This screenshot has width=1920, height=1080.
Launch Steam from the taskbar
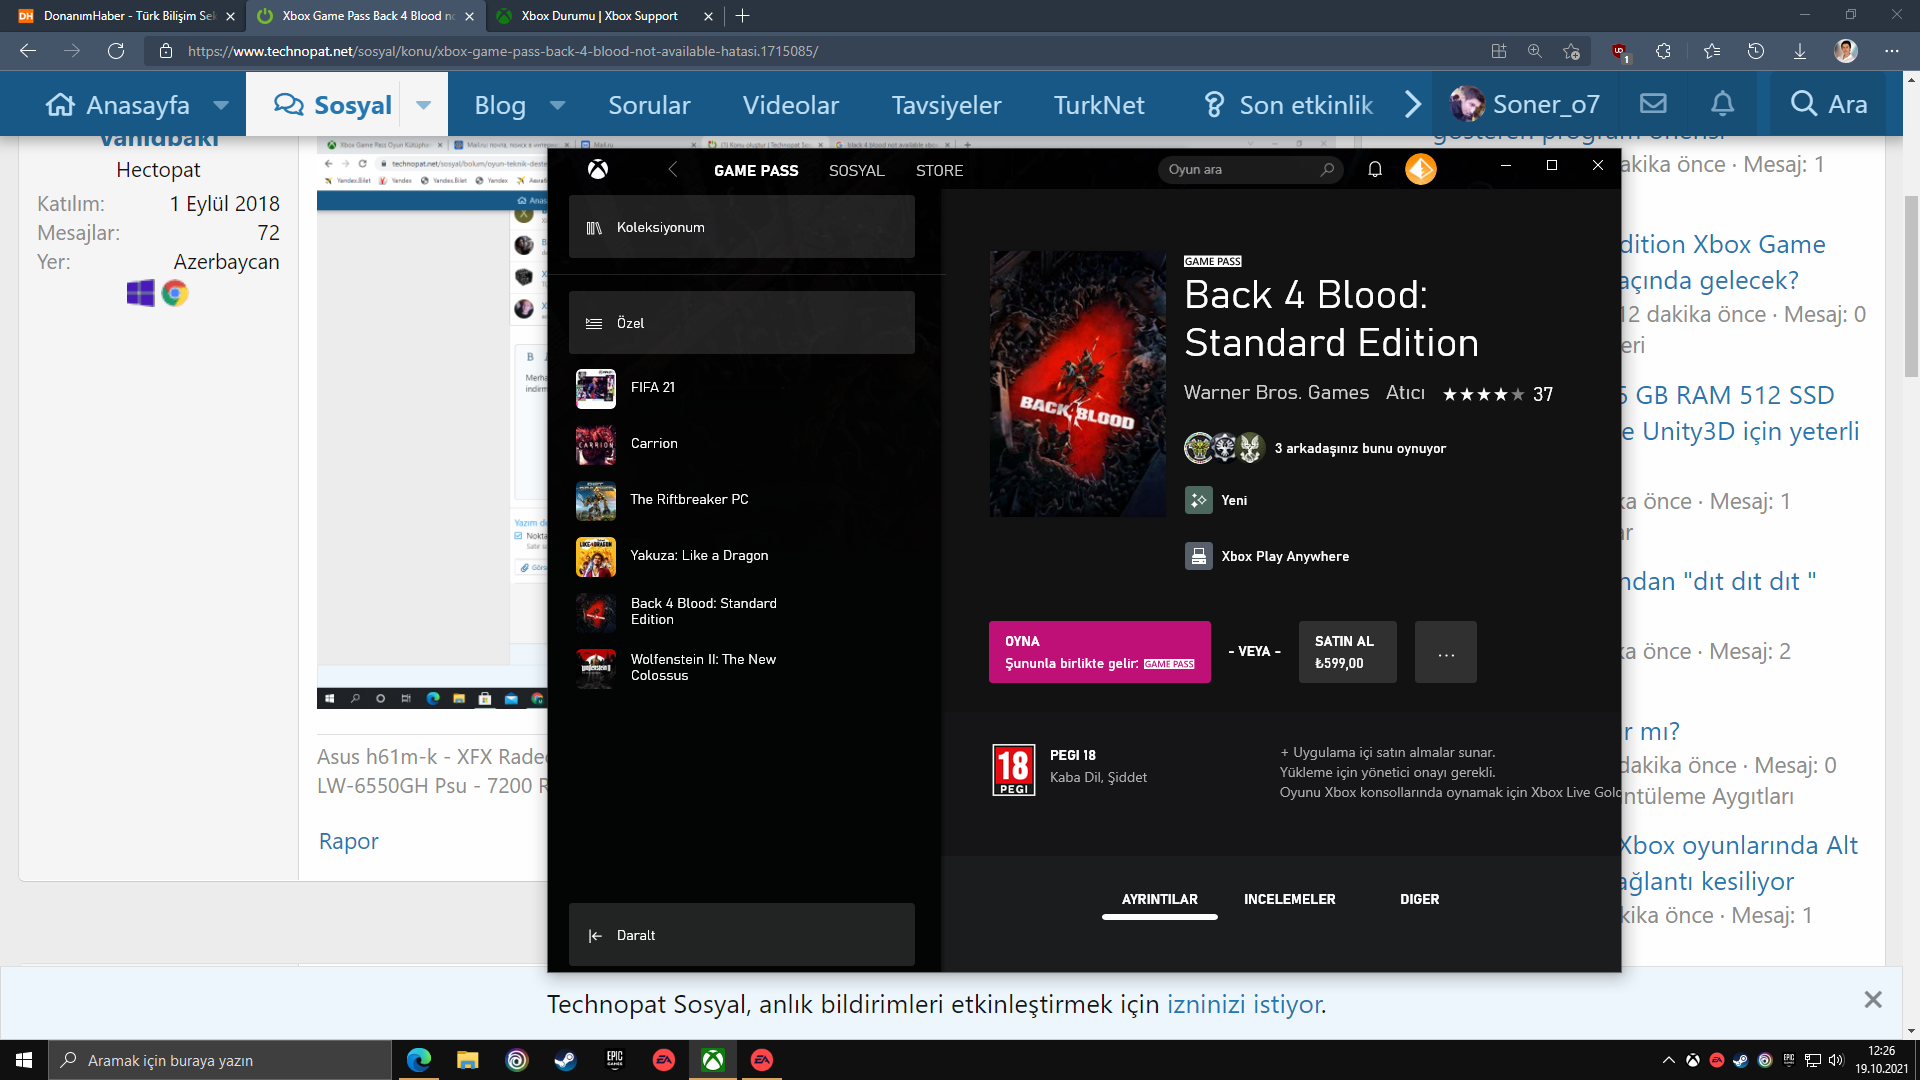coord(565,1060)
